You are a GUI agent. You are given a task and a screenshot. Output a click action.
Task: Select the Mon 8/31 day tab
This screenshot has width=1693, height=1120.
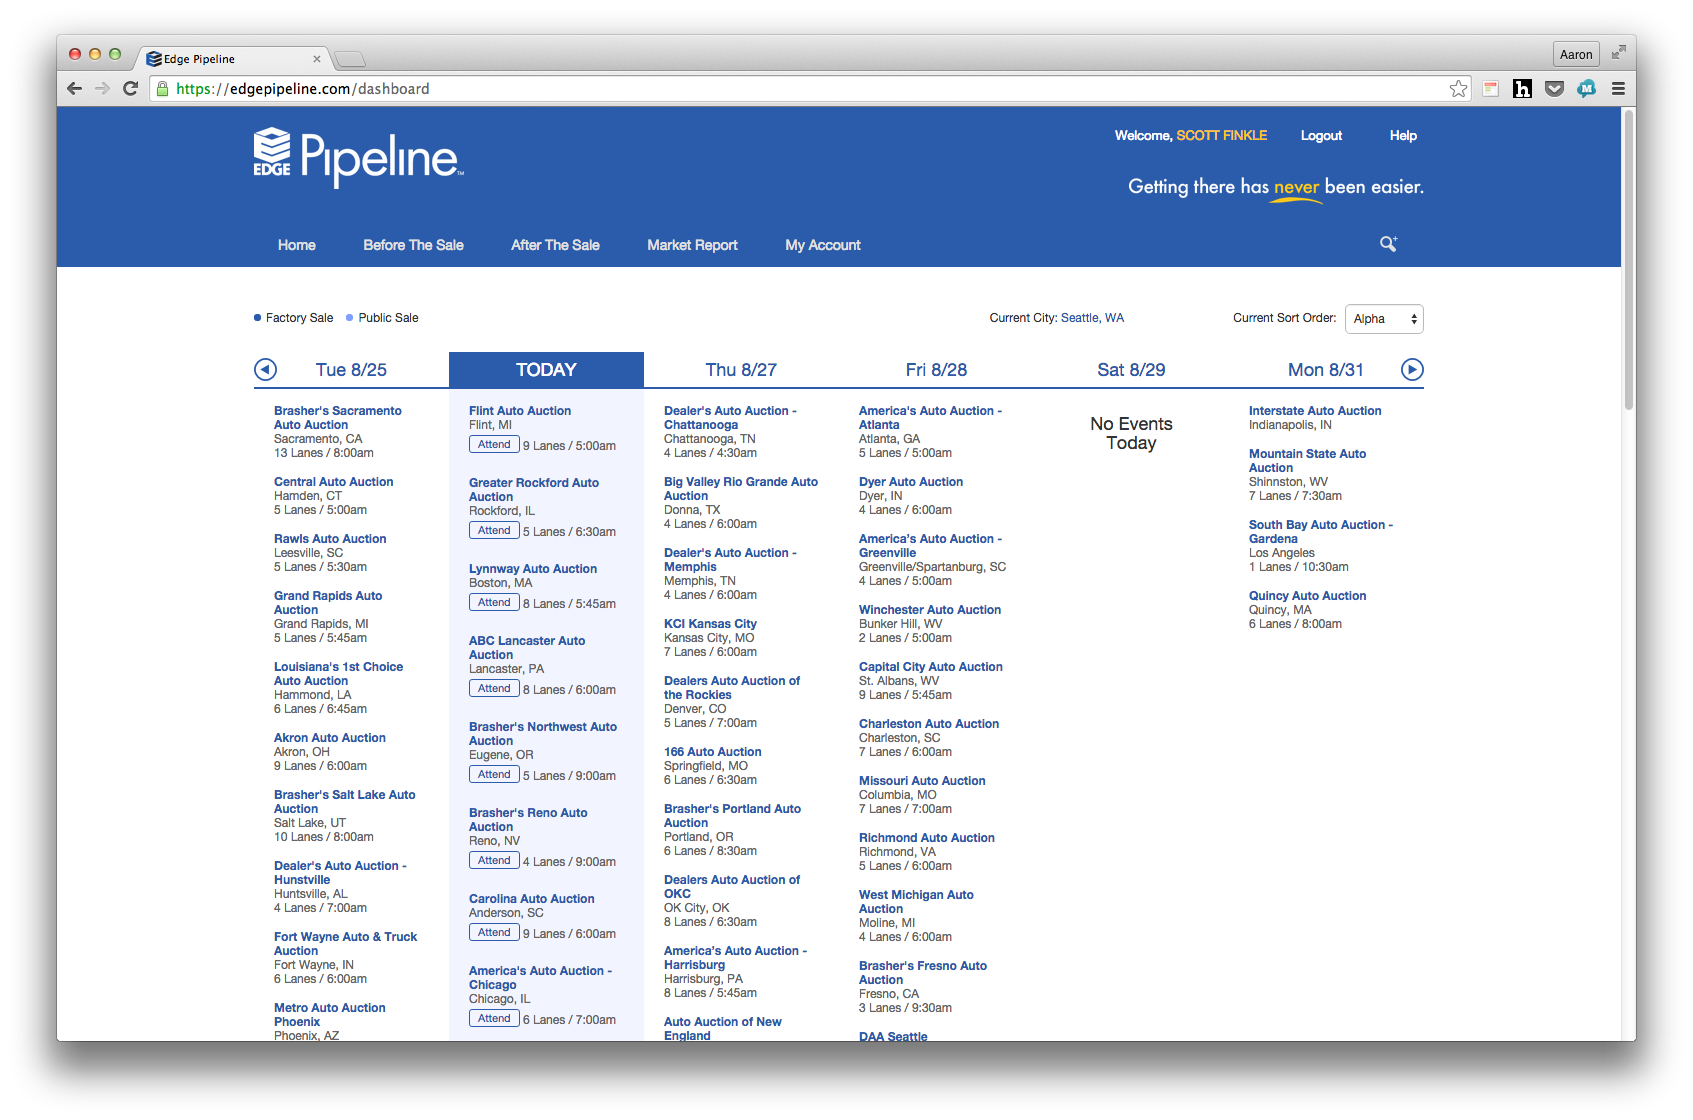tap(1326, 370)
